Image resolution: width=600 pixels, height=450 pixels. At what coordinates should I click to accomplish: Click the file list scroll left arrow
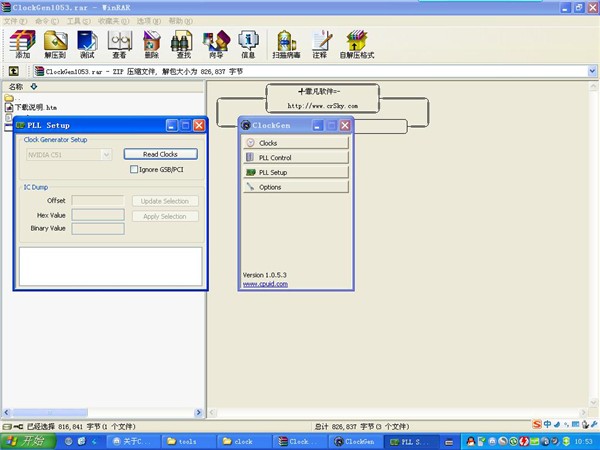point(7,412)
